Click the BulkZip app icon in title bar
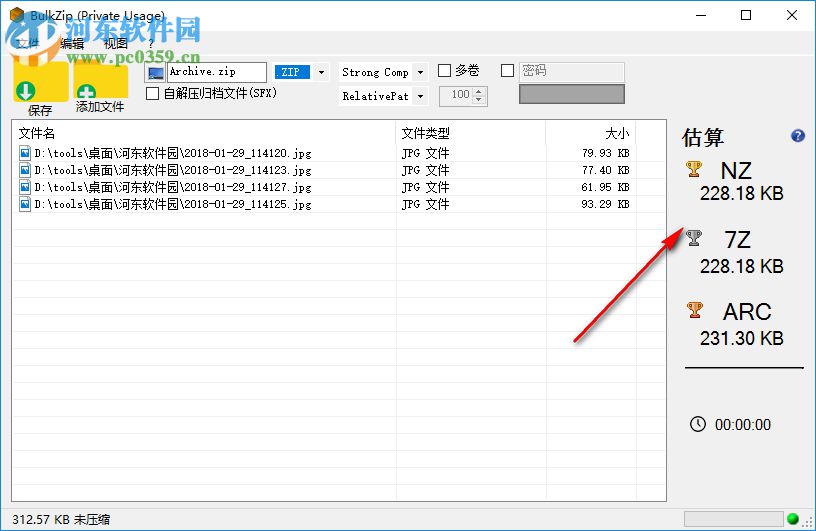The width and height of the screenshot is (816, 531). point(17,15)
